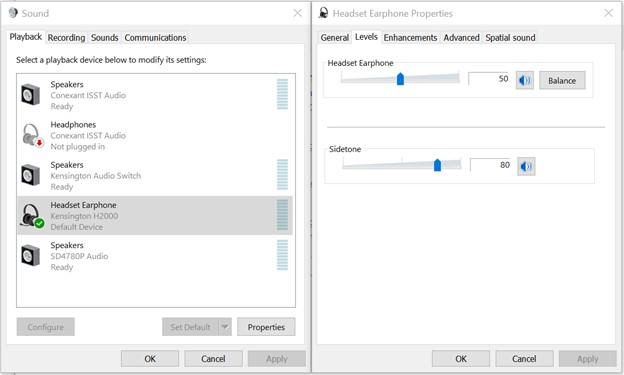Select Headset Earphone Kensington H2000 row

click(155, 215)
